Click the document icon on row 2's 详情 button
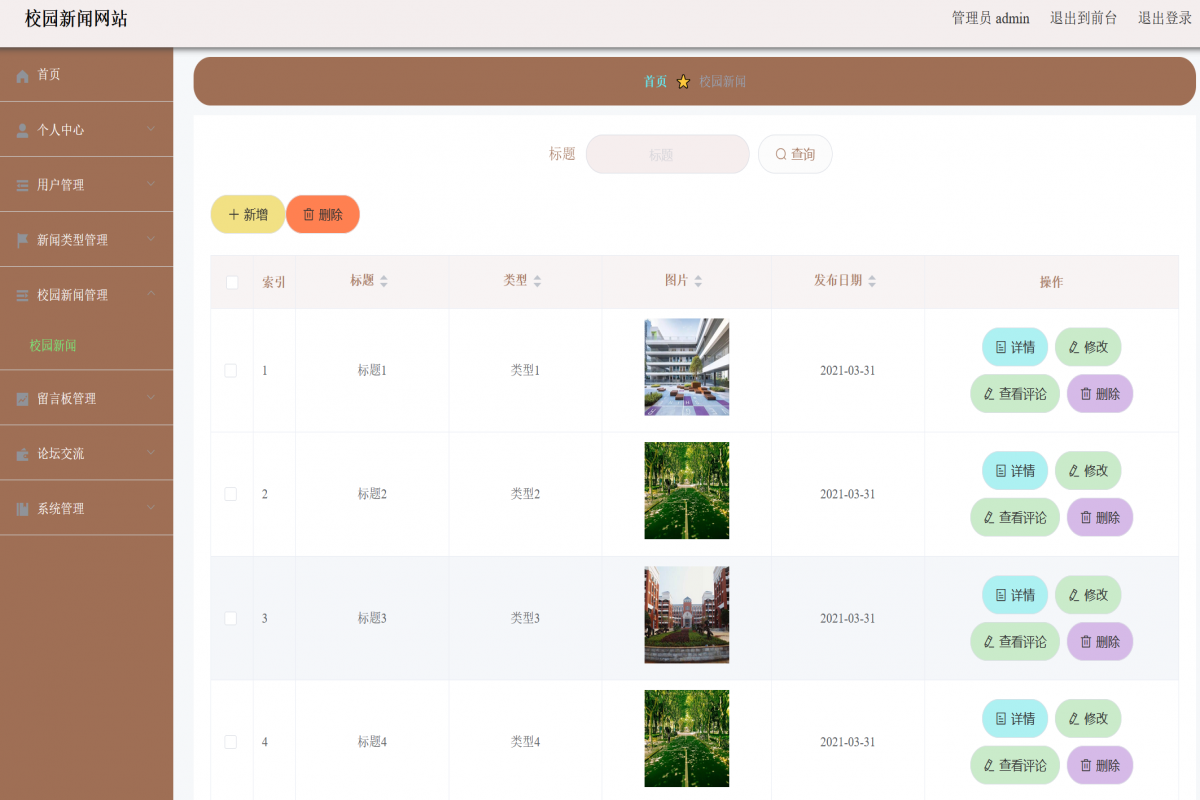Image resolution: width=1200 pixels, height=800 pixels. (x=999, y=470)
